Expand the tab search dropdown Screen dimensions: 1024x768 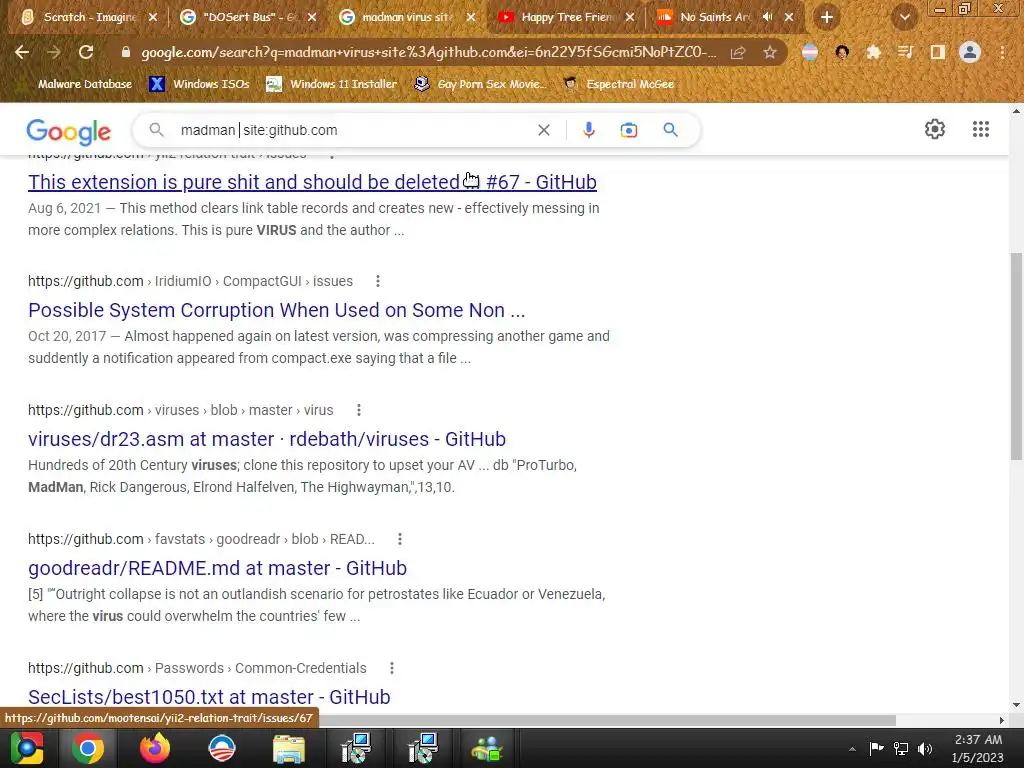click(x=905, y=17)
